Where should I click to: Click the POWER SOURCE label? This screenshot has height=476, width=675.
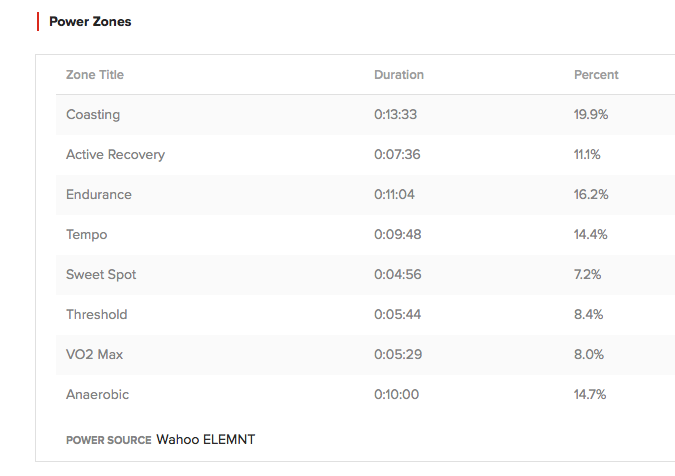click(108, 440)
